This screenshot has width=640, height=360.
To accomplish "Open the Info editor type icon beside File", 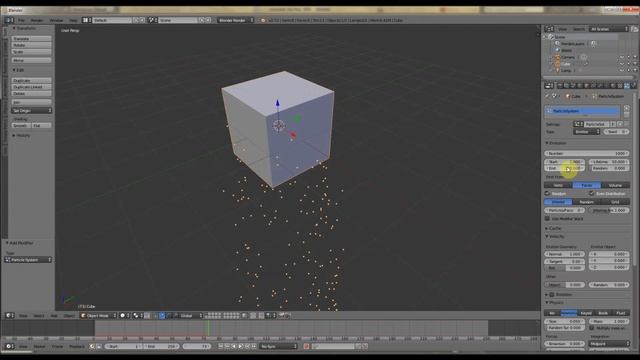I will (x=9, y=20).
